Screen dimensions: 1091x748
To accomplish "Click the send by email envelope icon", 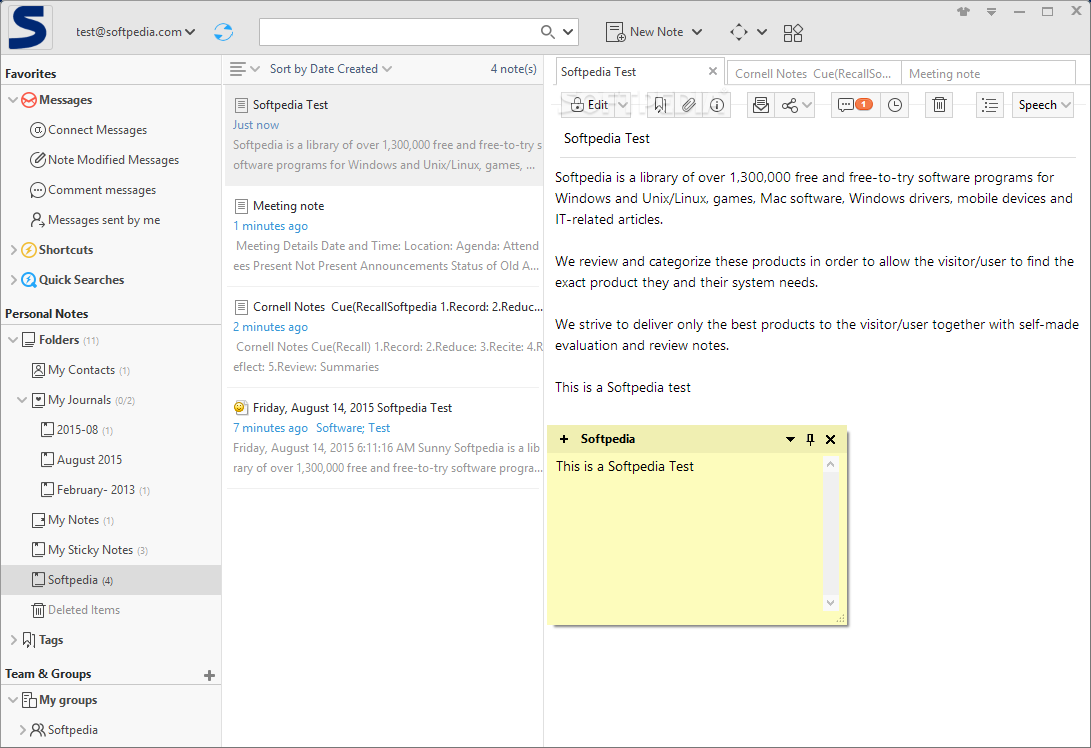I will (761, 105).
